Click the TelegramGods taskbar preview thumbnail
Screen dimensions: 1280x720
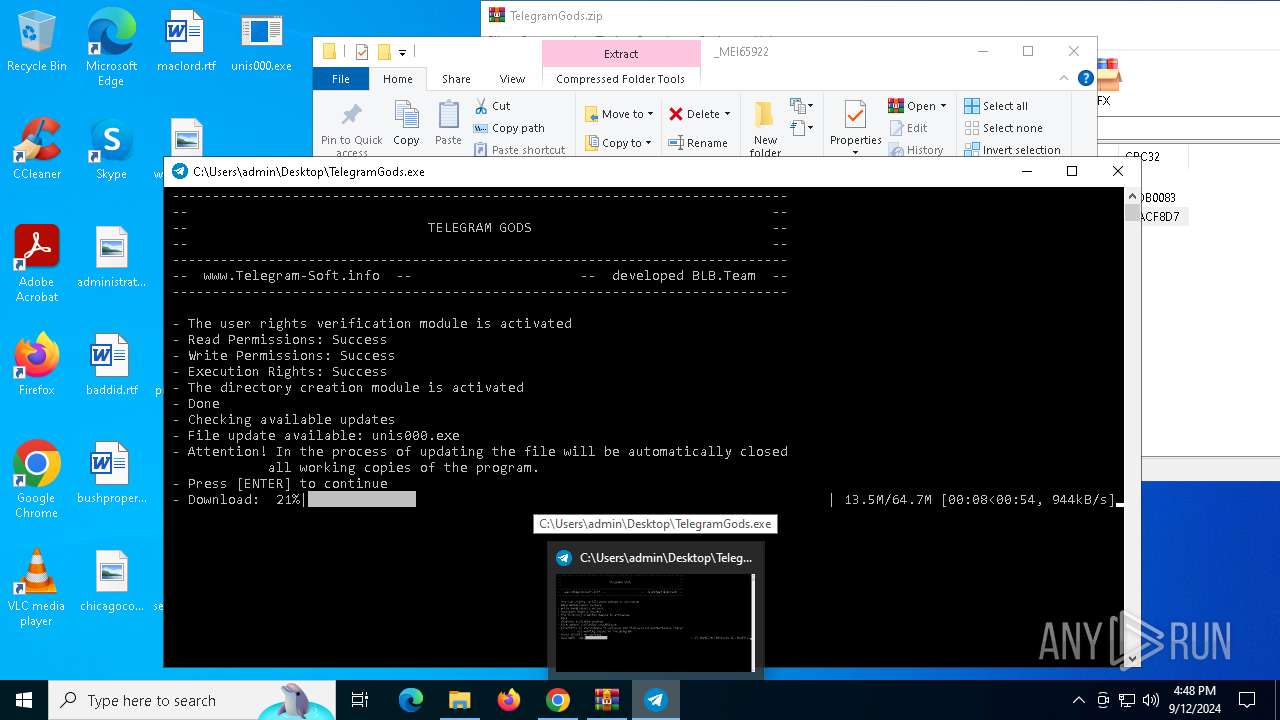(655, 622)
